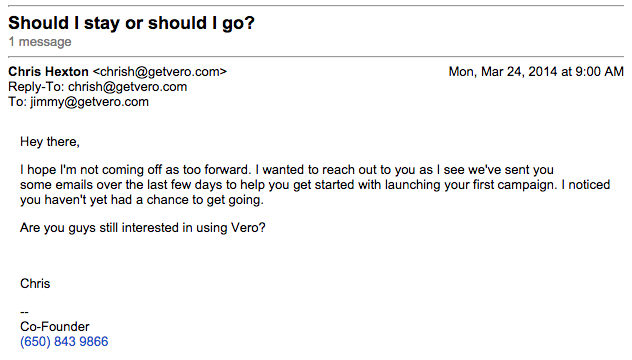Image resolution: width=632 pixels, height=360 pixels.
Task: Click the subject 'Should I stay or should I go?'
Action: [131, 23]
